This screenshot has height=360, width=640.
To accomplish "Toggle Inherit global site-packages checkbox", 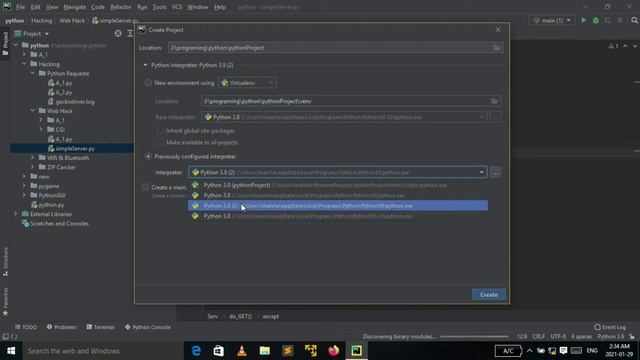I will point(160,131).
